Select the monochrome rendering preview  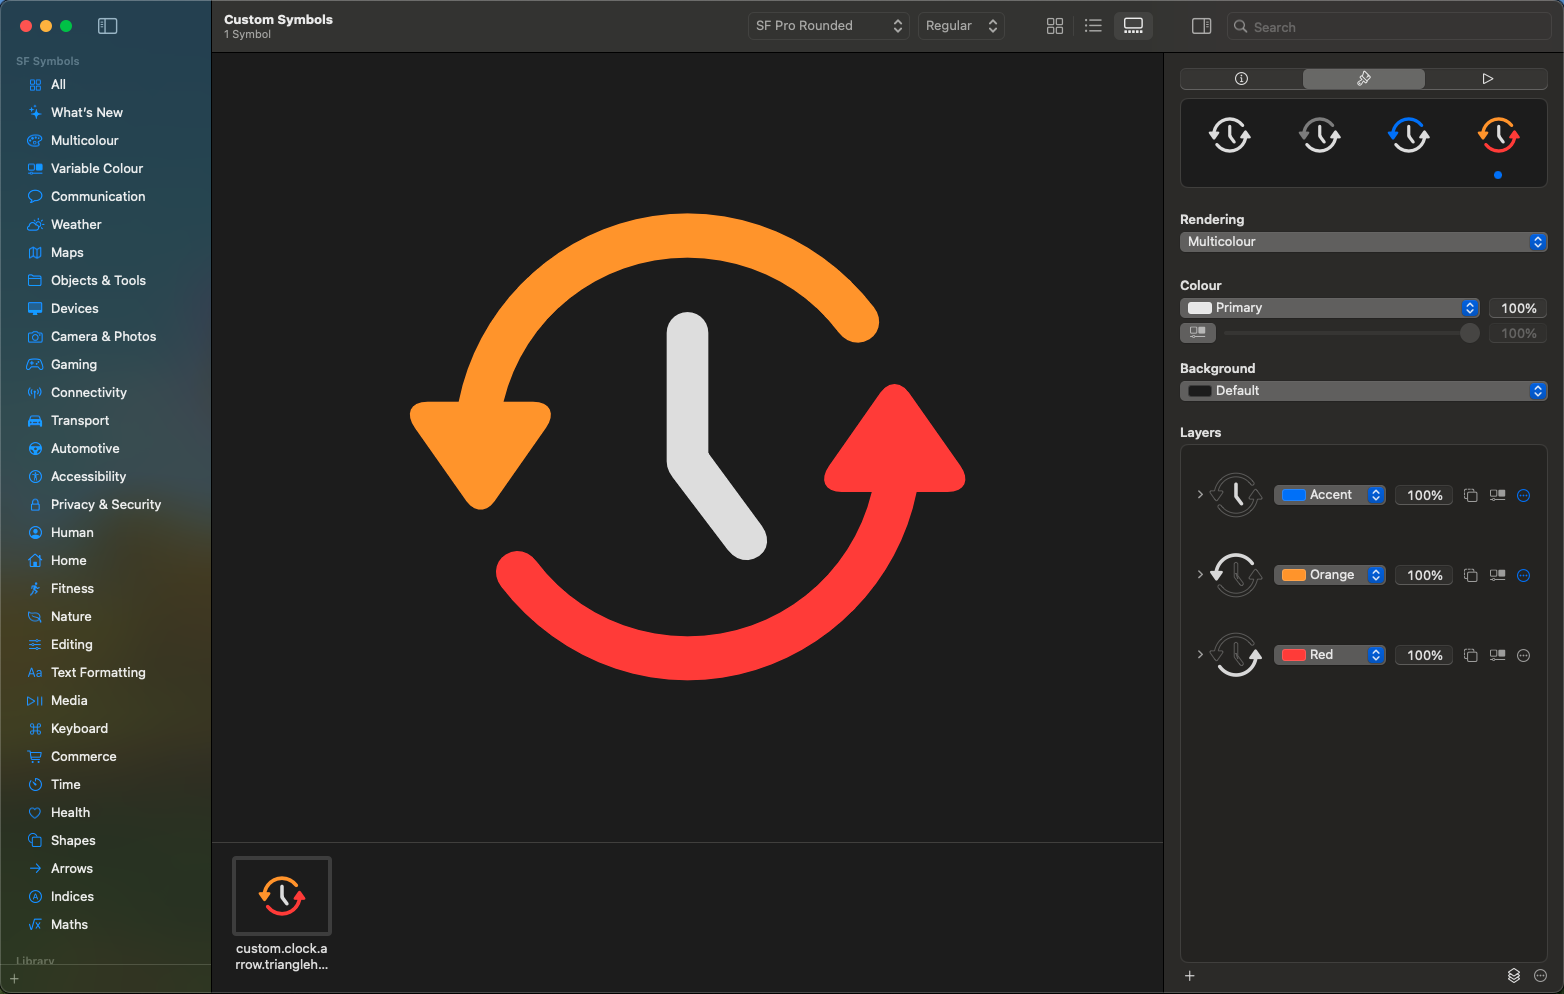coord(1230,135)
